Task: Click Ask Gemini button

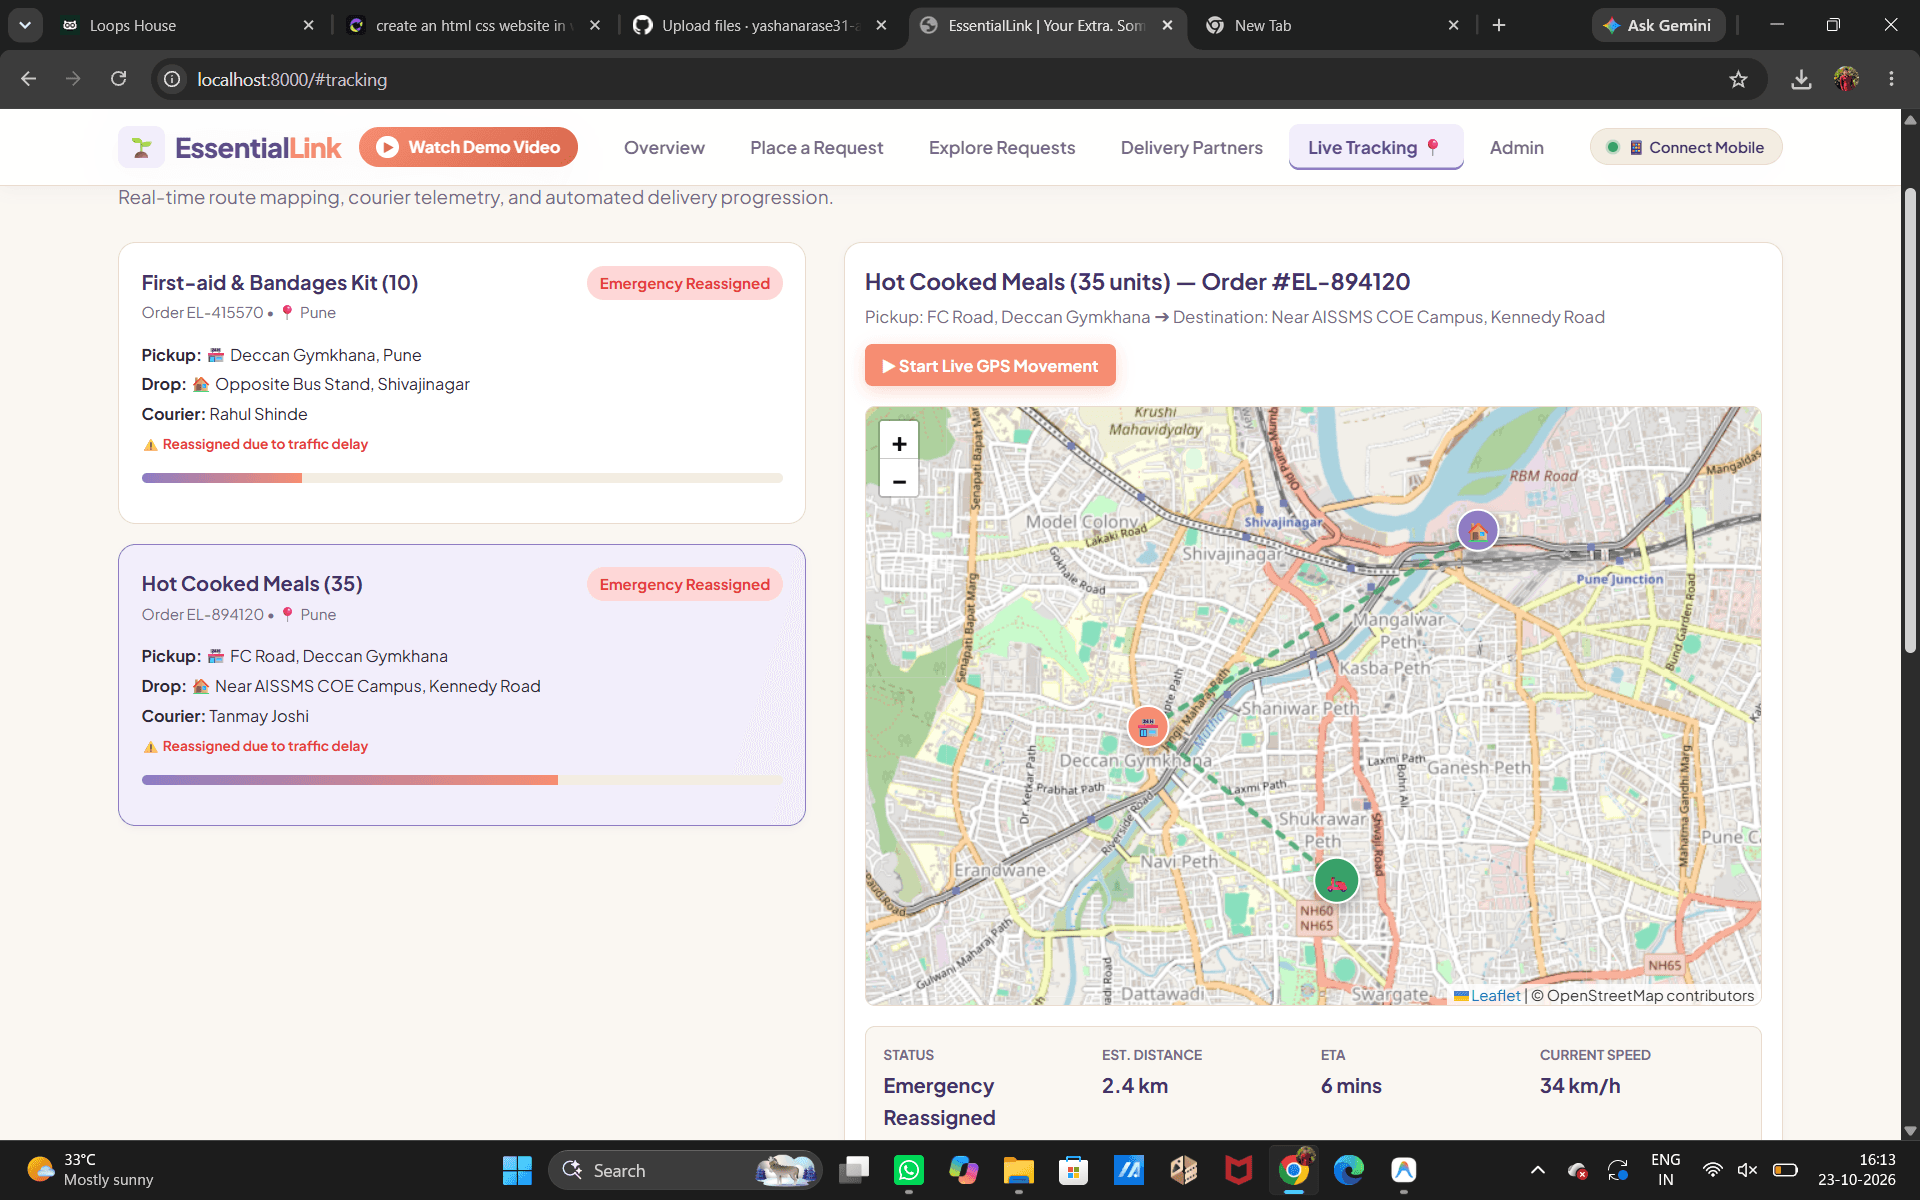Action: click(x=1657, y=25)
